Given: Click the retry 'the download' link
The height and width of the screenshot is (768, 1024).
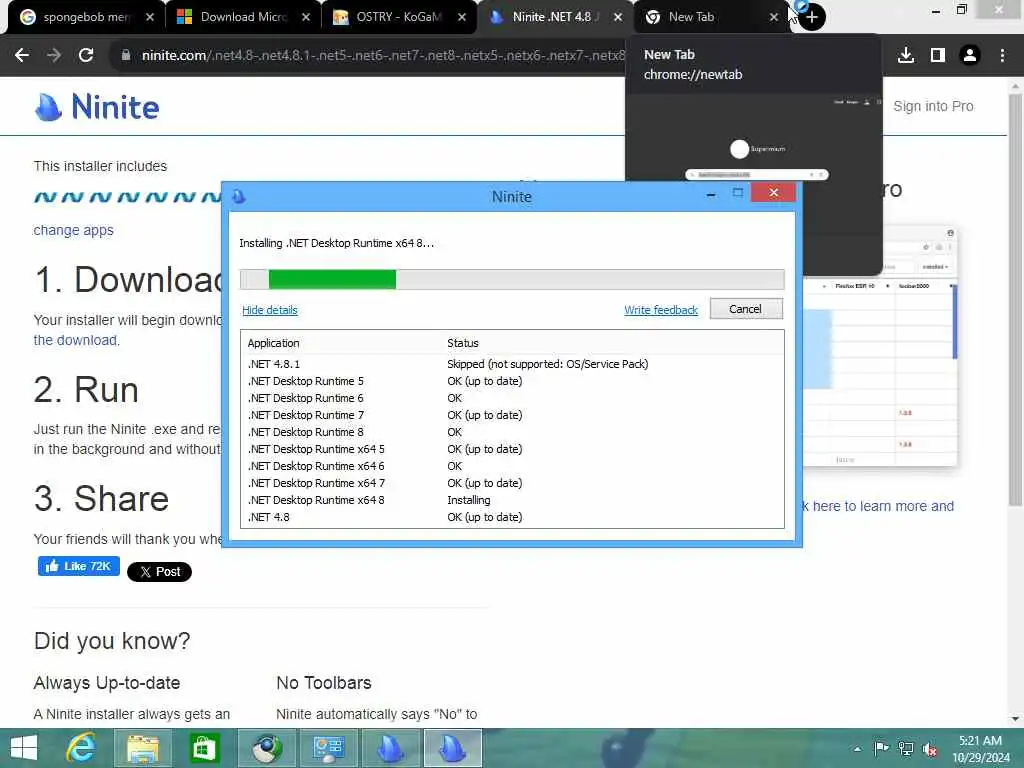Looking at the screenshot, I should tap(75, 340).
